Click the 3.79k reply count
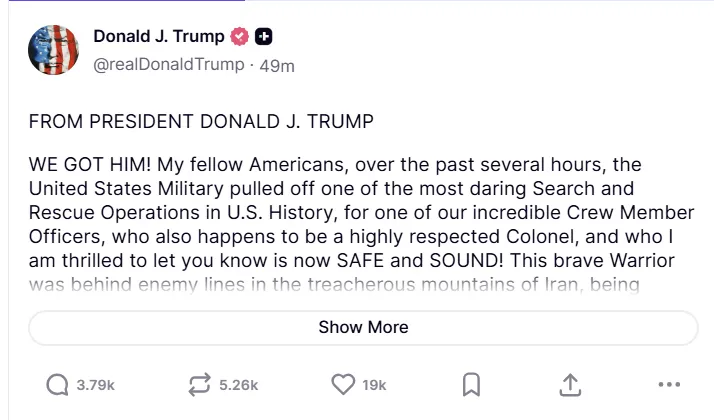The width and height of the screenshot is (714, 420). tap(96, 384)
